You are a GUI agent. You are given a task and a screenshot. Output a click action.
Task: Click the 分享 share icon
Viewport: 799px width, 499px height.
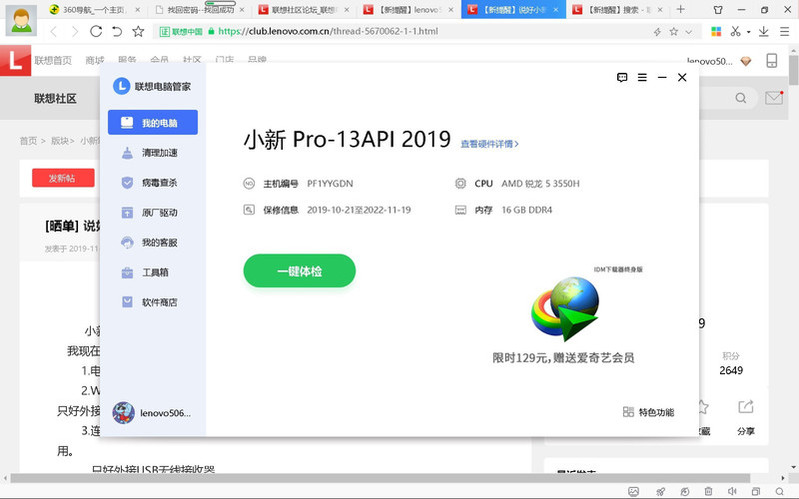click(745, 407)
